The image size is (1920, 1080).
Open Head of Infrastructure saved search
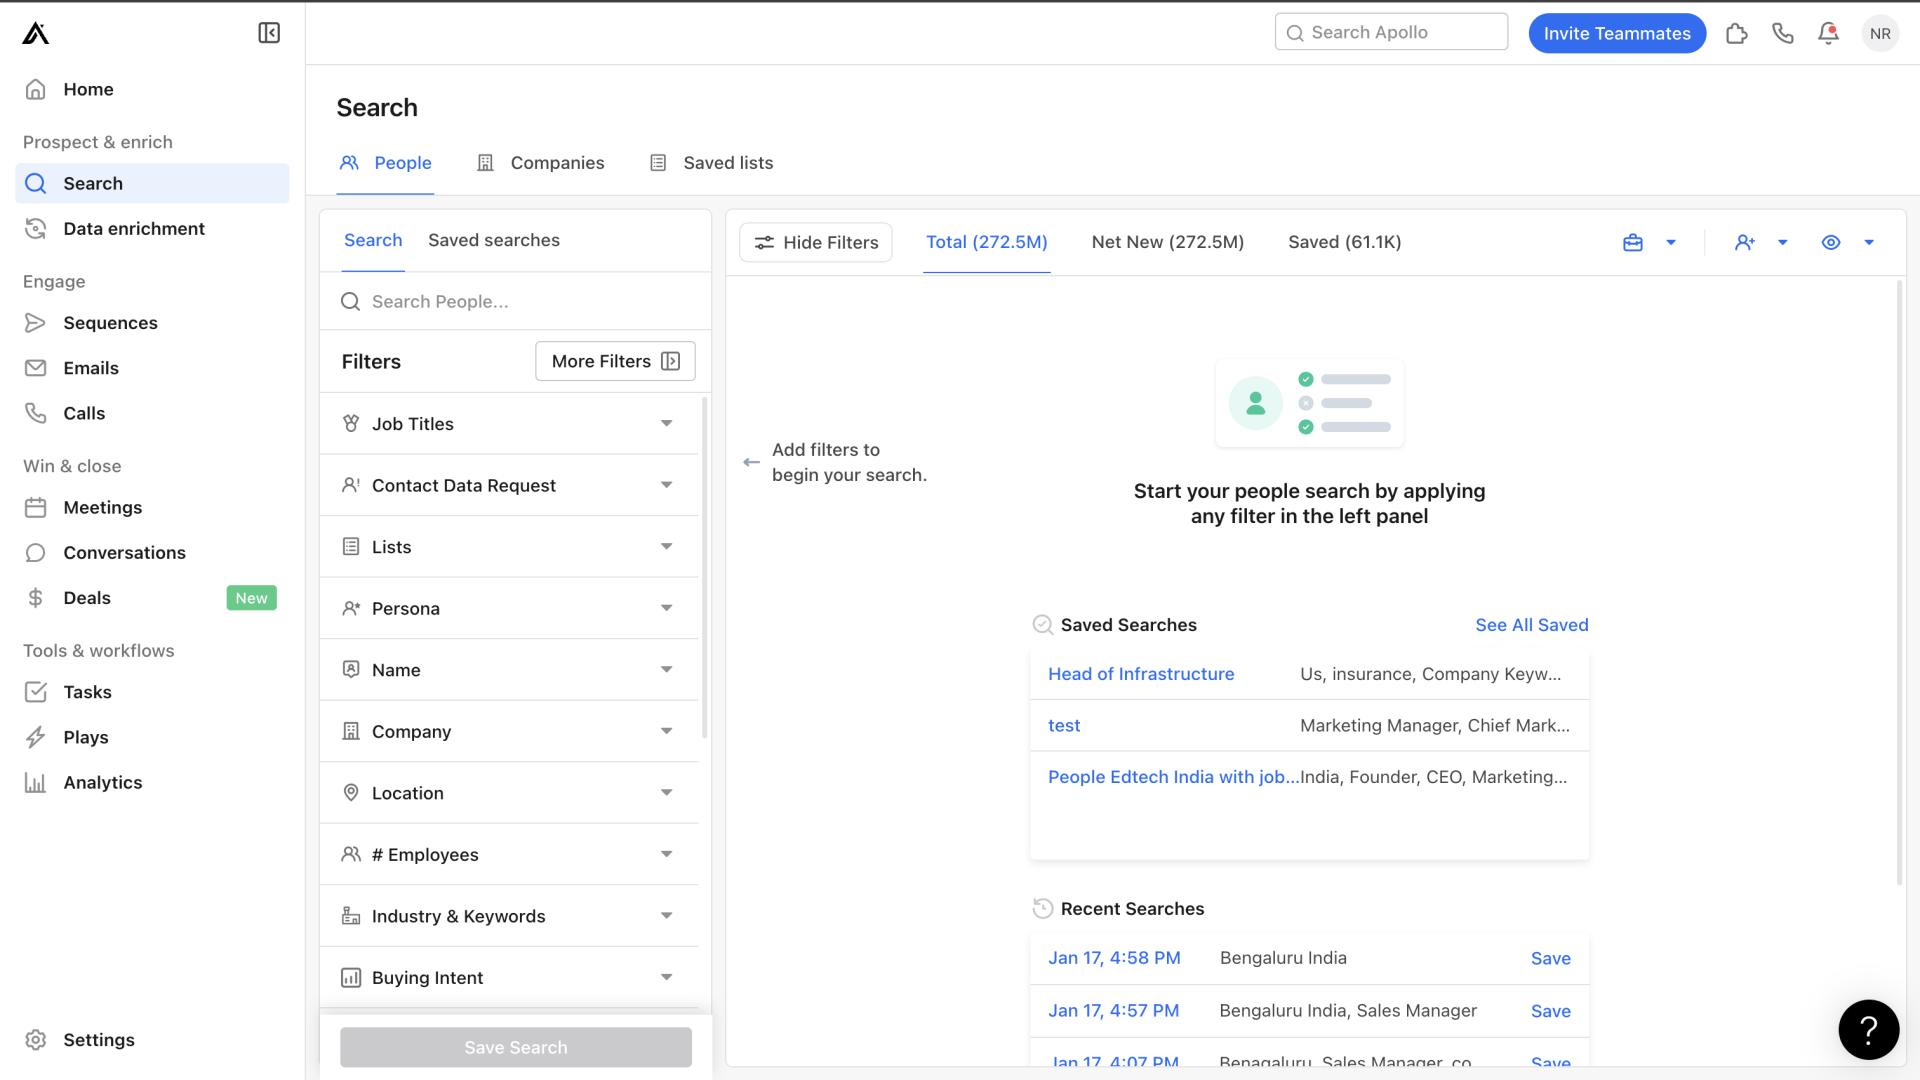(1141, 674)
